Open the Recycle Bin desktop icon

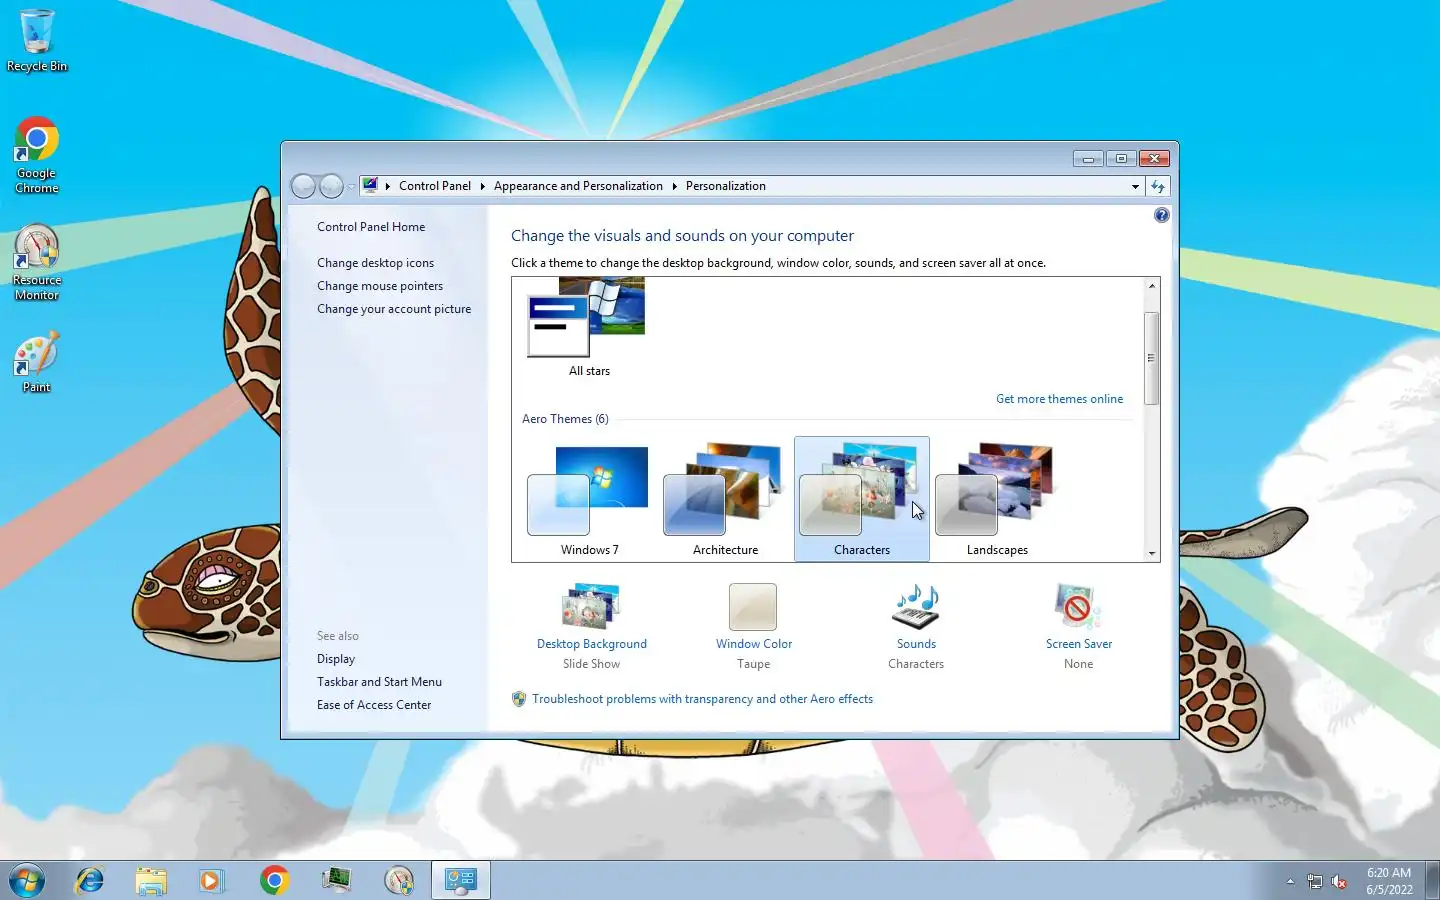point(37,41)
